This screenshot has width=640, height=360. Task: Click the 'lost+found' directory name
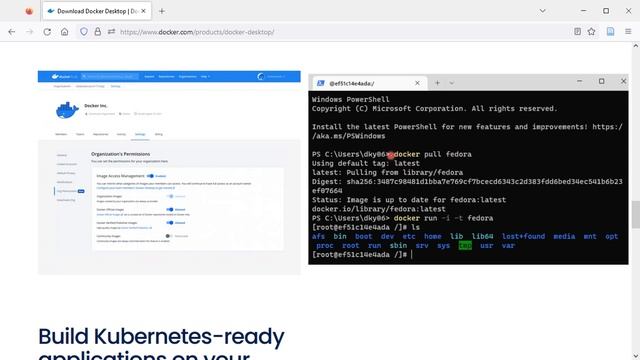[523, 236]
